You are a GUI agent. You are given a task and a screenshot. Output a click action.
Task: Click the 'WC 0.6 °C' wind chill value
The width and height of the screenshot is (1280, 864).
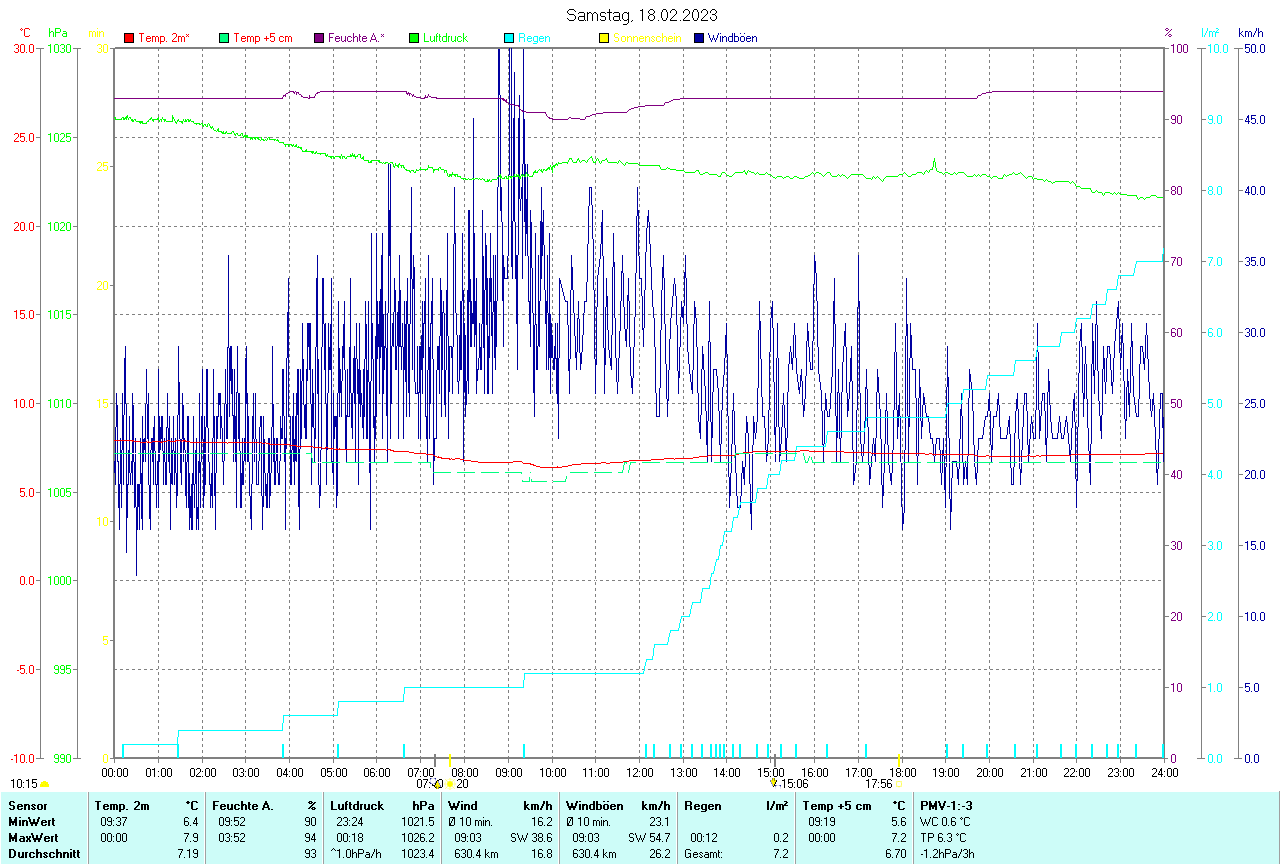(946, 821)
